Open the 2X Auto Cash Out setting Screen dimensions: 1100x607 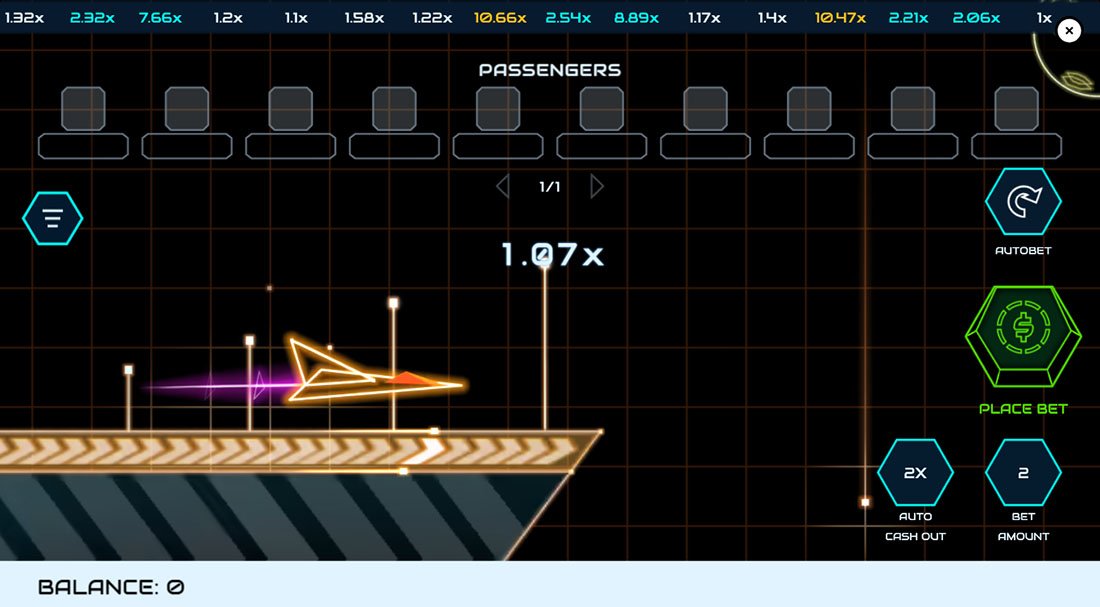coord(915,472)
